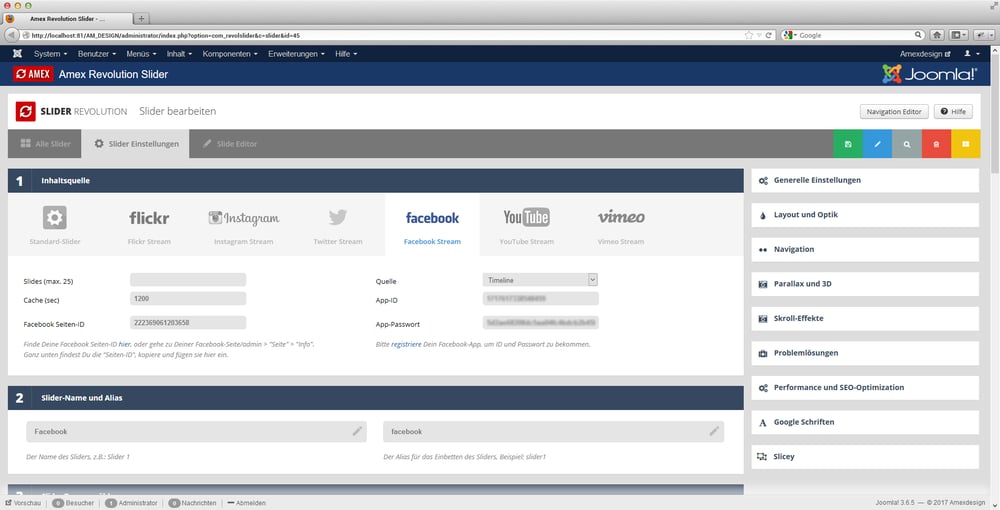Screen dimensions: 1000x510
Task: Click the red trash delete icon
Action: click(936, 144)
